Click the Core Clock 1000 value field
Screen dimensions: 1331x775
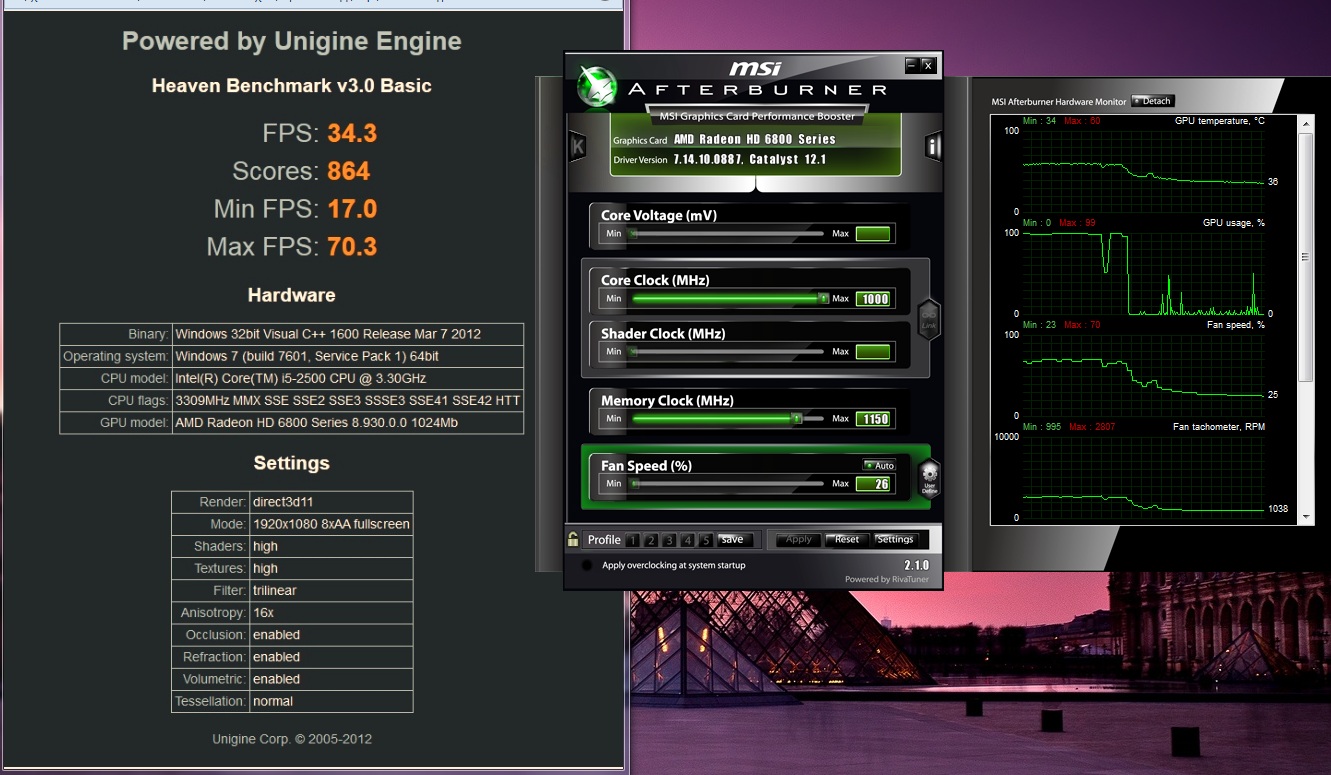click(873, 299)
